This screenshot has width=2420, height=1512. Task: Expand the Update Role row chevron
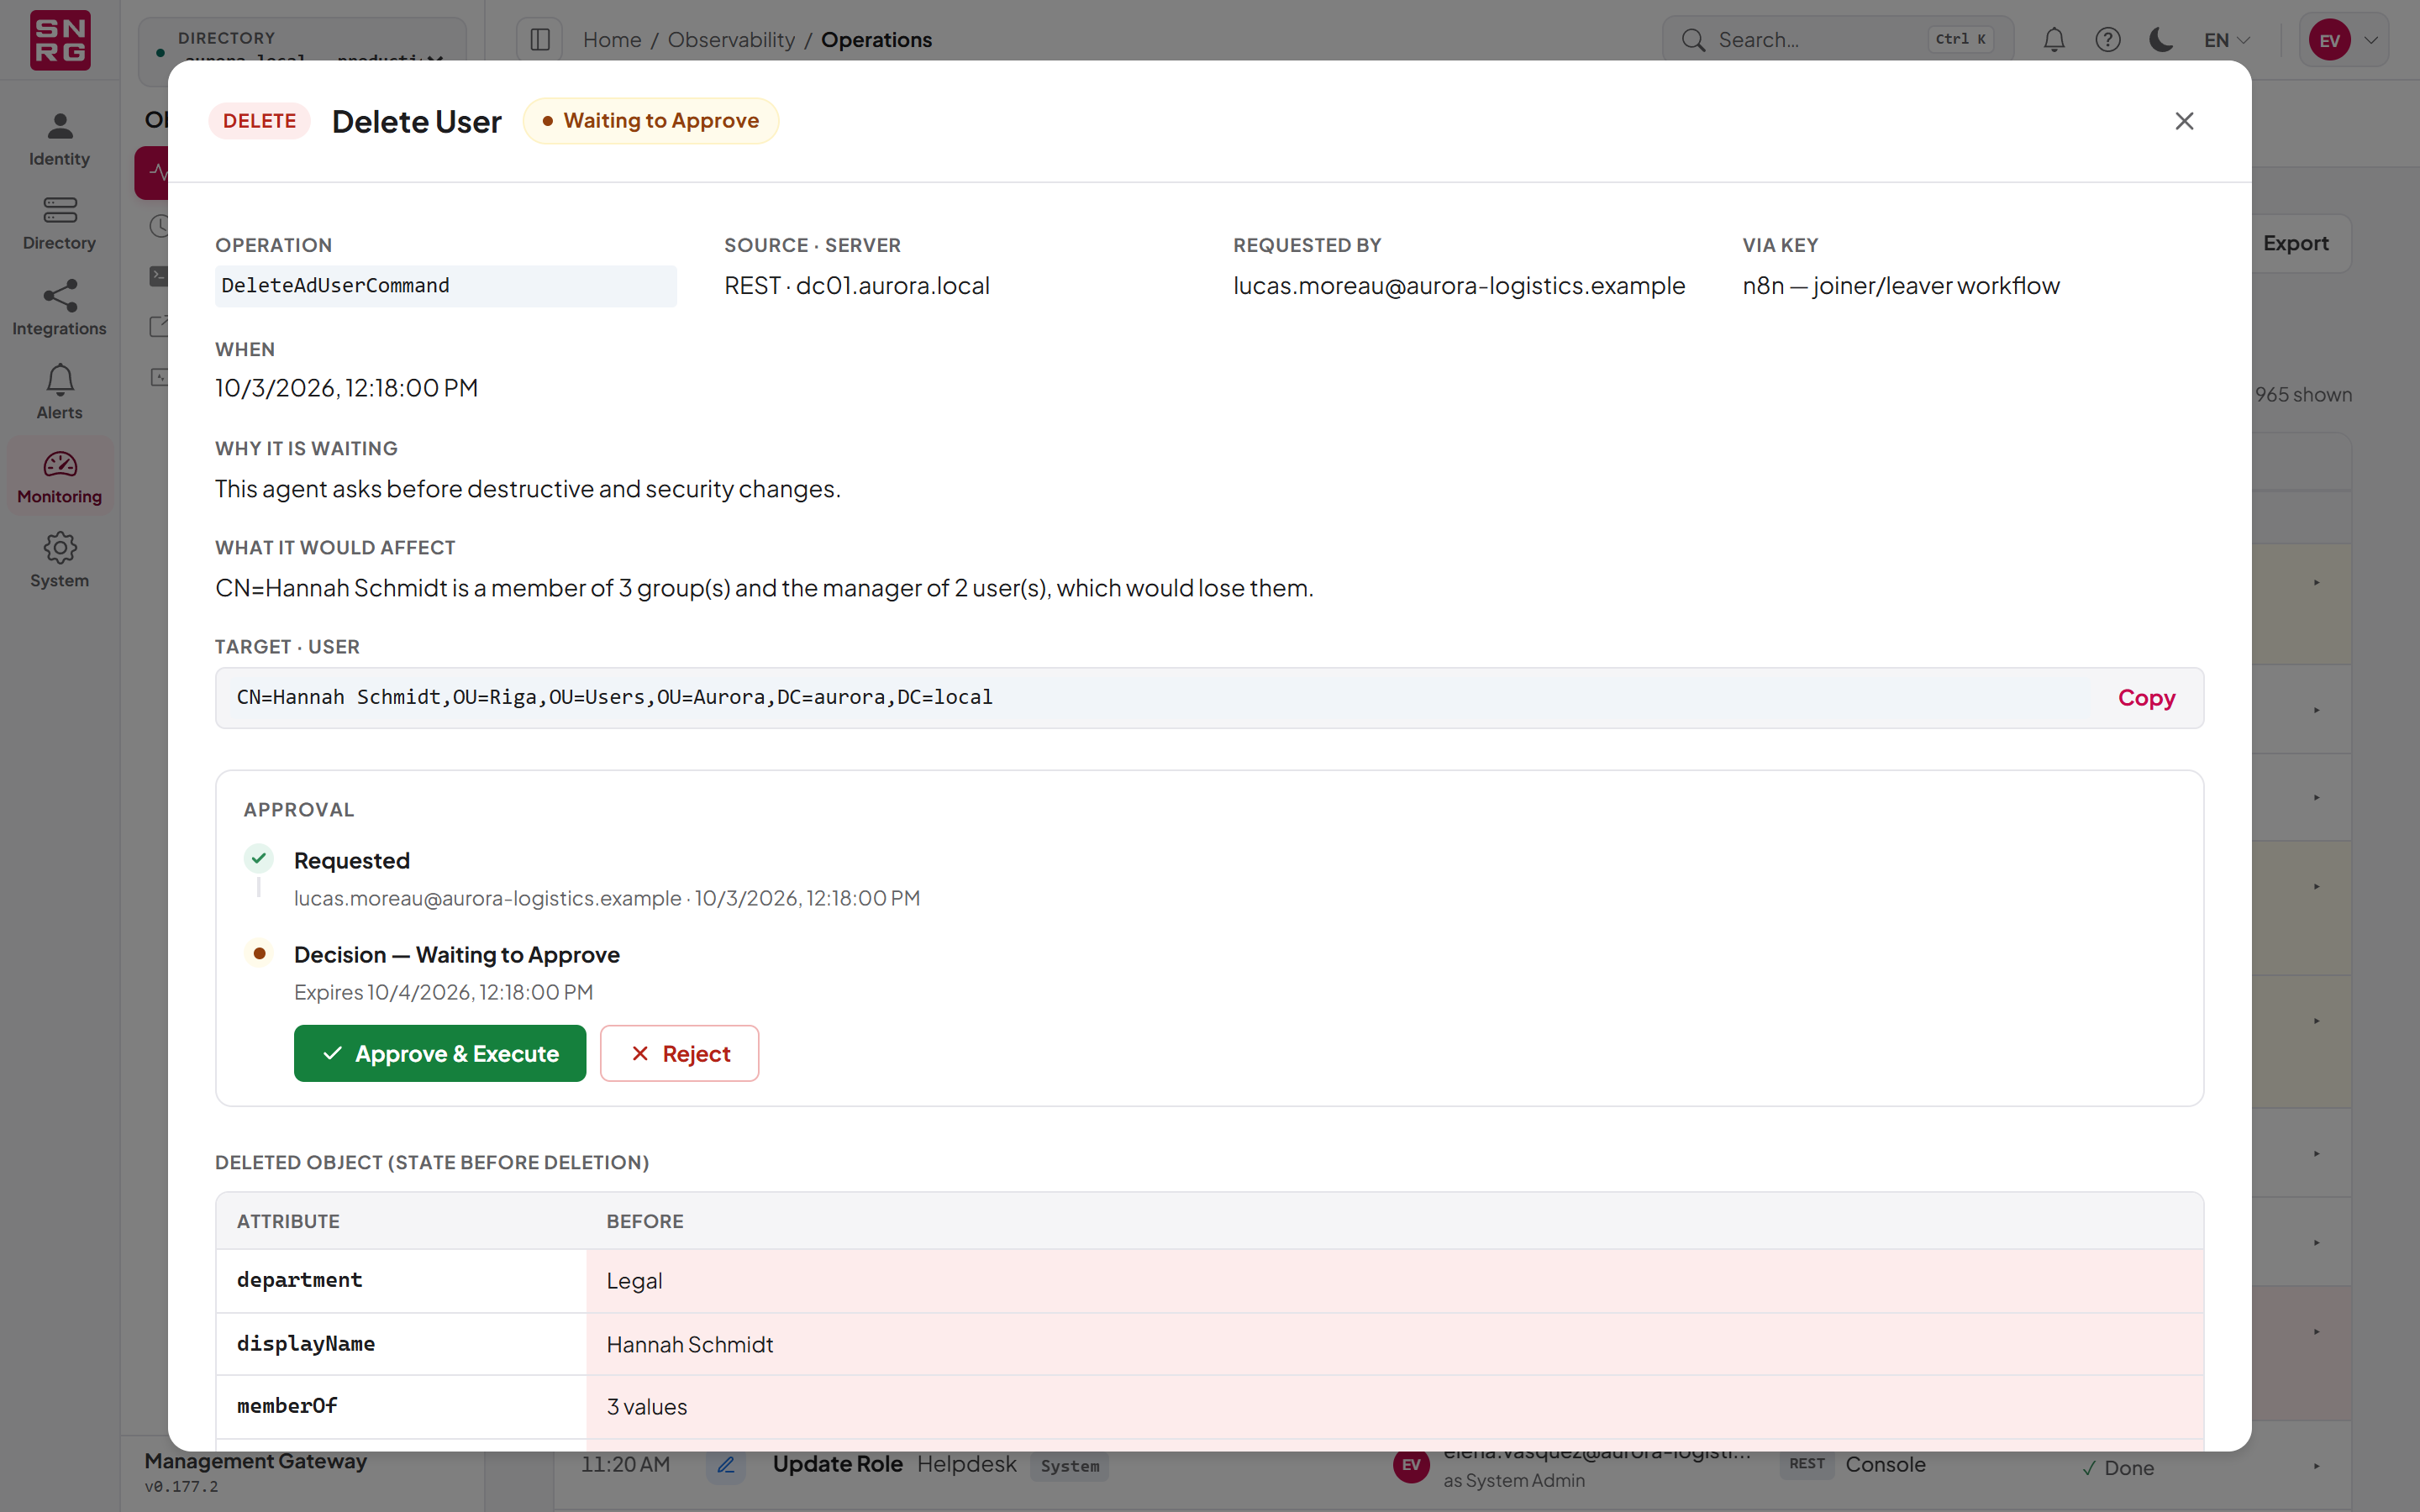(2316, 1466)
